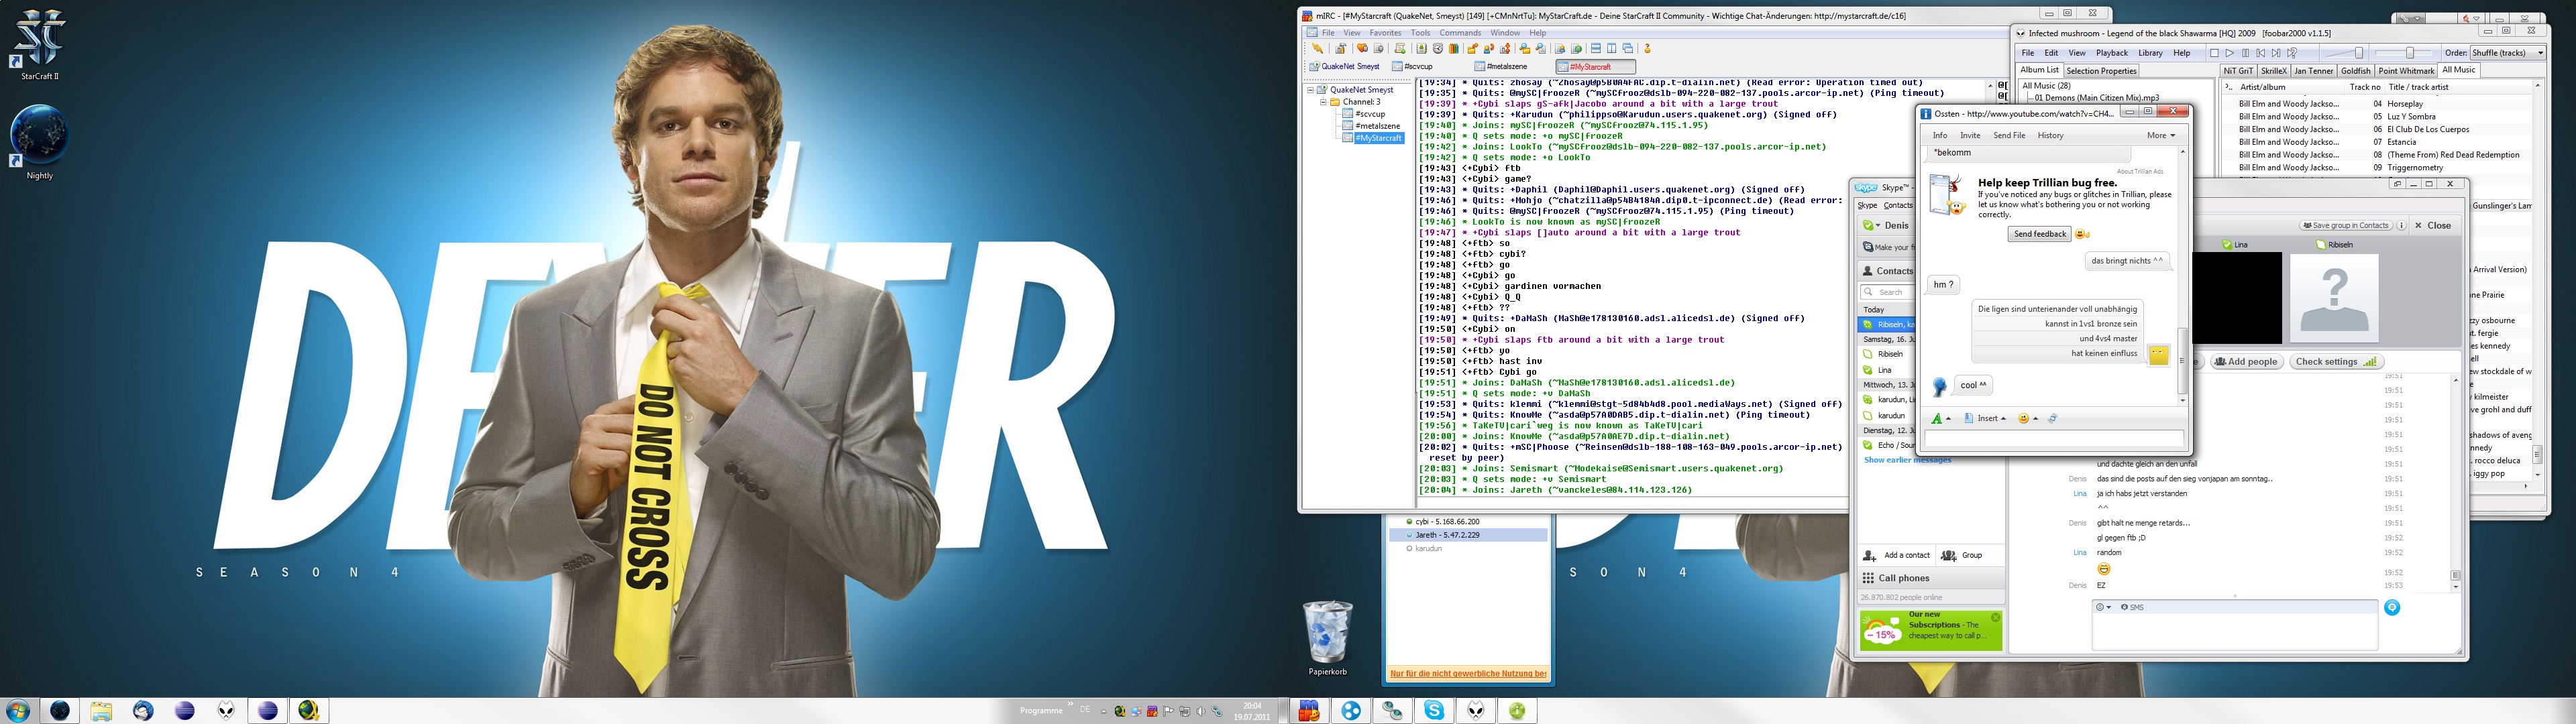Click foobar2000 random playback icon
The height and width of the screenshot is (724, 2576).
(x=2292, y=53)
